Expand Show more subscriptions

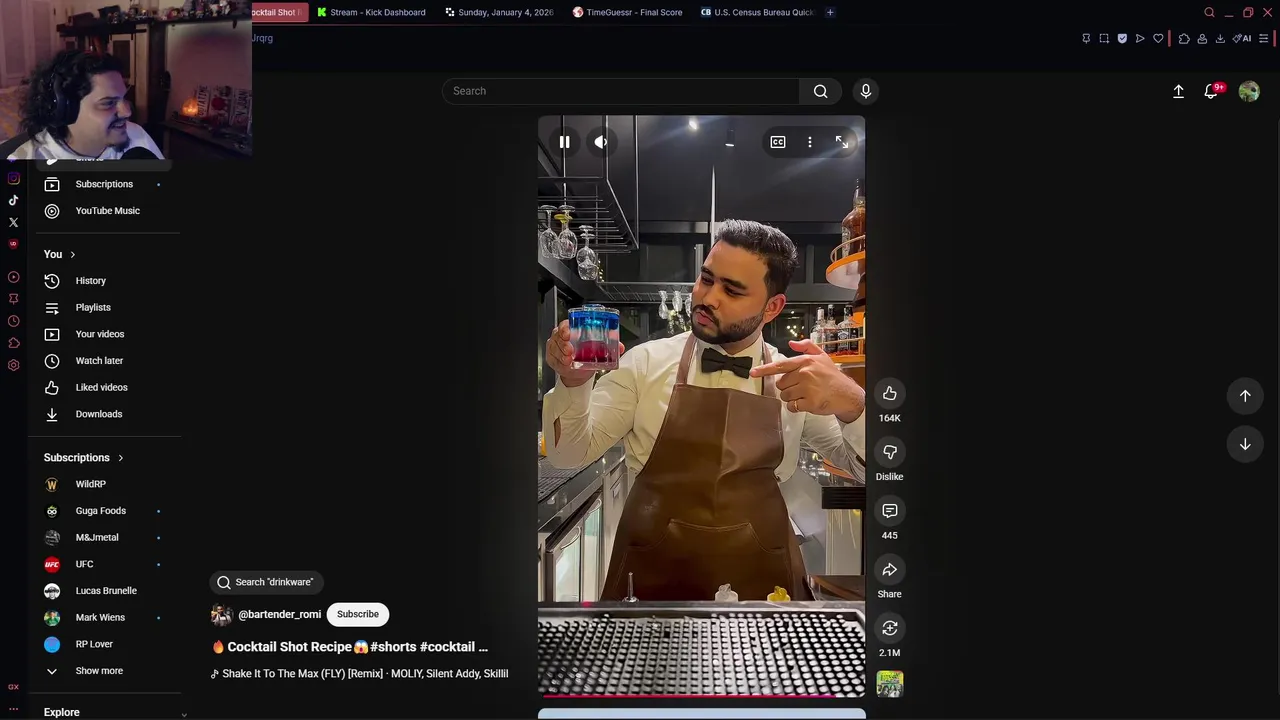(104, 671)
